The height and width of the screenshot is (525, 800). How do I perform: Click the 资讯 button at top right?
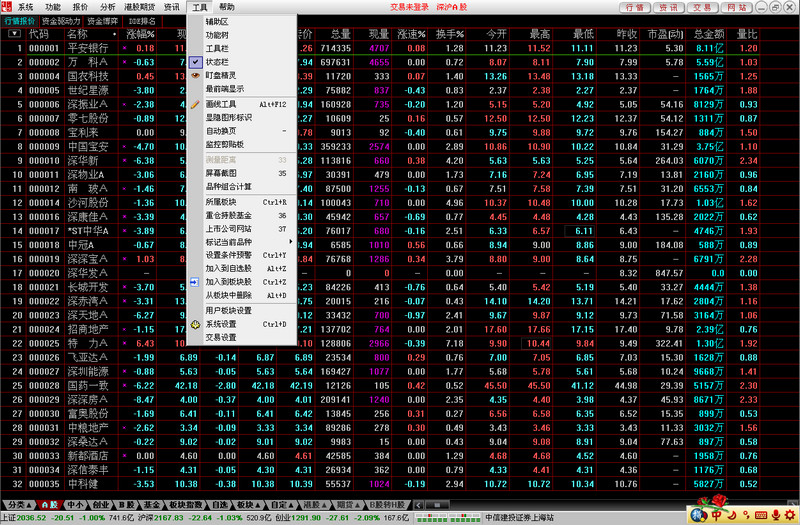tap(668, 7)
